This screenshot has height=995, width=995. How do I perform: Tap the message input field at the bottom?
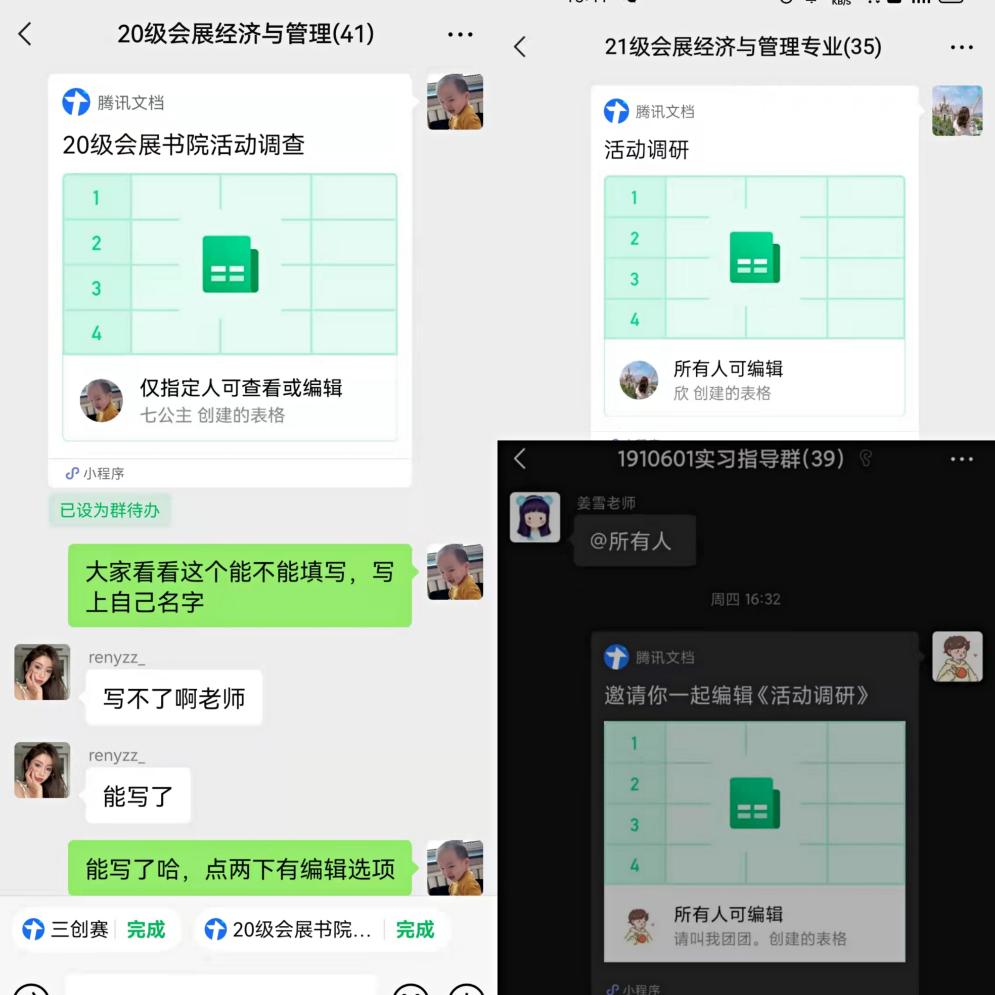pyautogui.click(x=221, y=985)
